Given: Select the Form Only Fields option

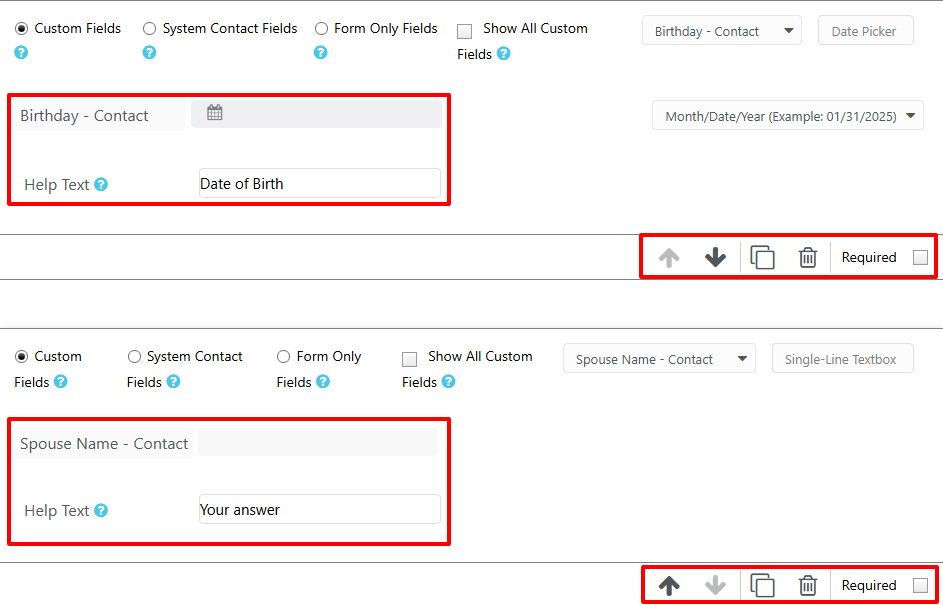Looking at the screenshot, I should pos(321,28).
